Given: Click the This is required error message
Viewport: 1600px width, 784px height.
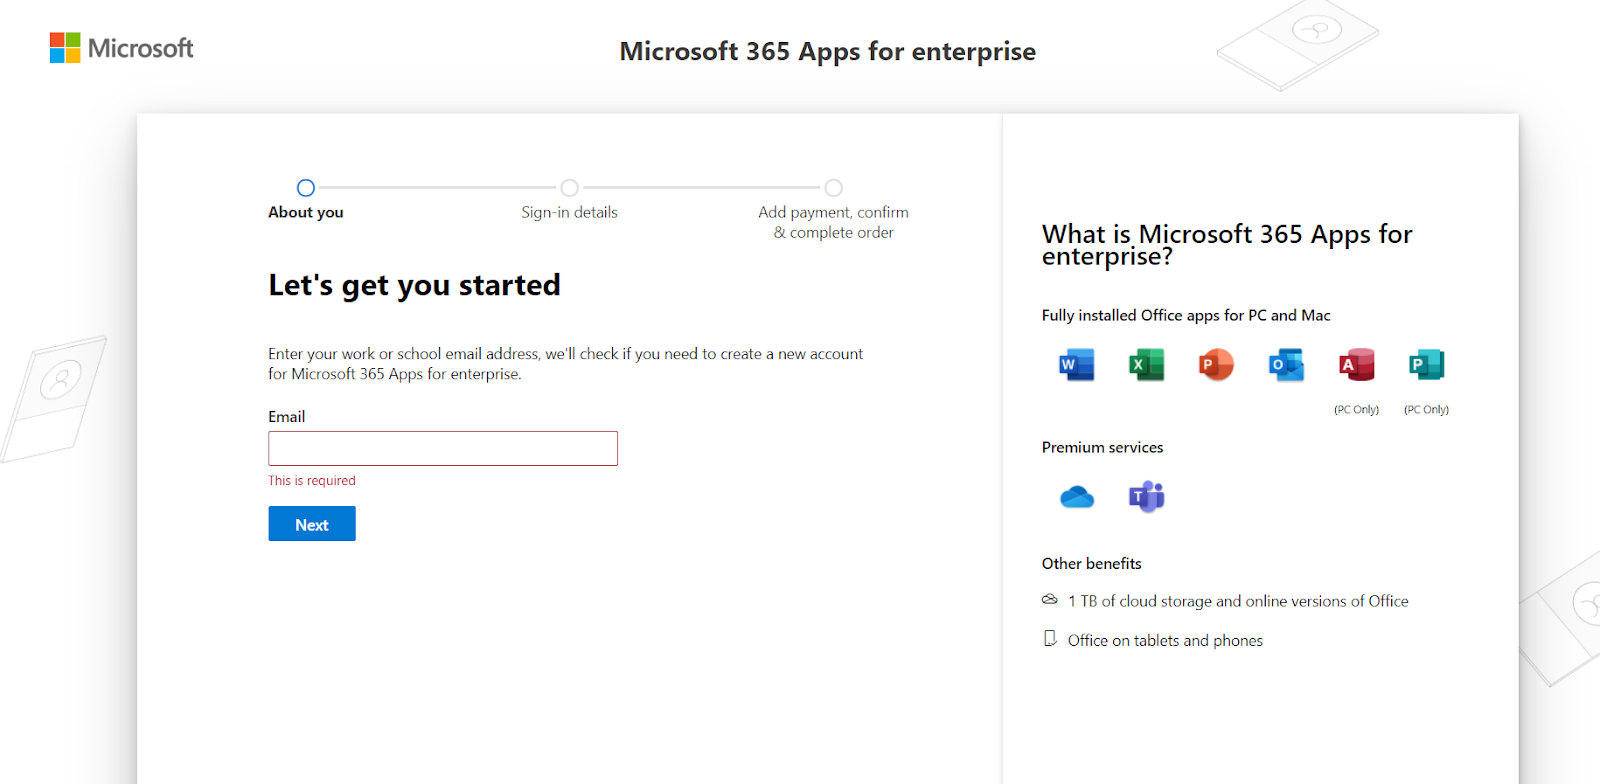Looking at the screenshot, I should tap(312, 481).
